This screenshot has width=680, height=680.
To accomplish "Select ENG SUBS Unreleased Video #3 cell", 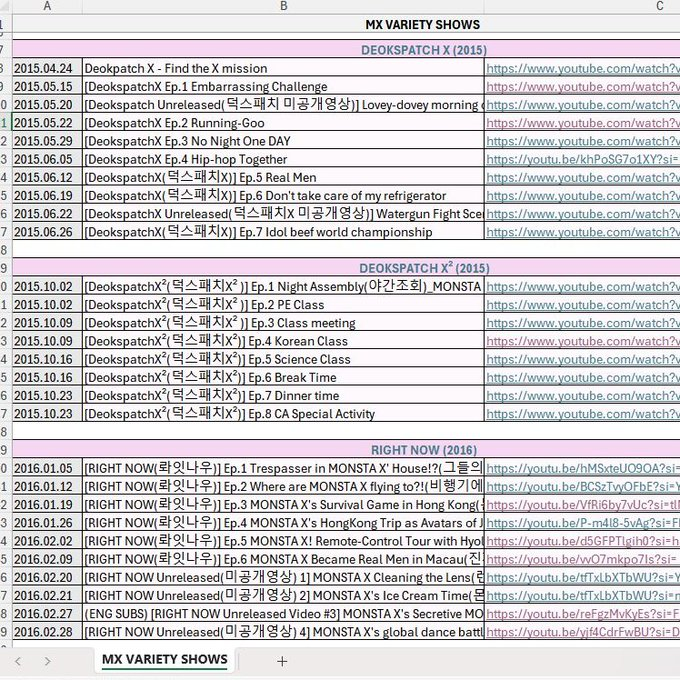I will (x=283, y=614).
